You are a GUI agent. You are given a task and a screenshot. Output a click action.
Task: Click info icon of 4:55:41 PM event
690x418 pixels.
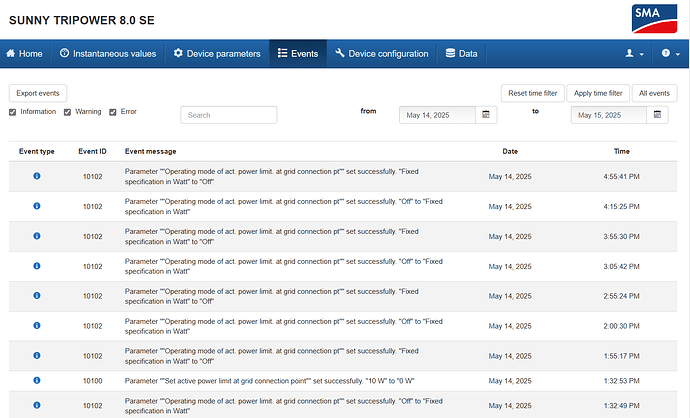37,176
